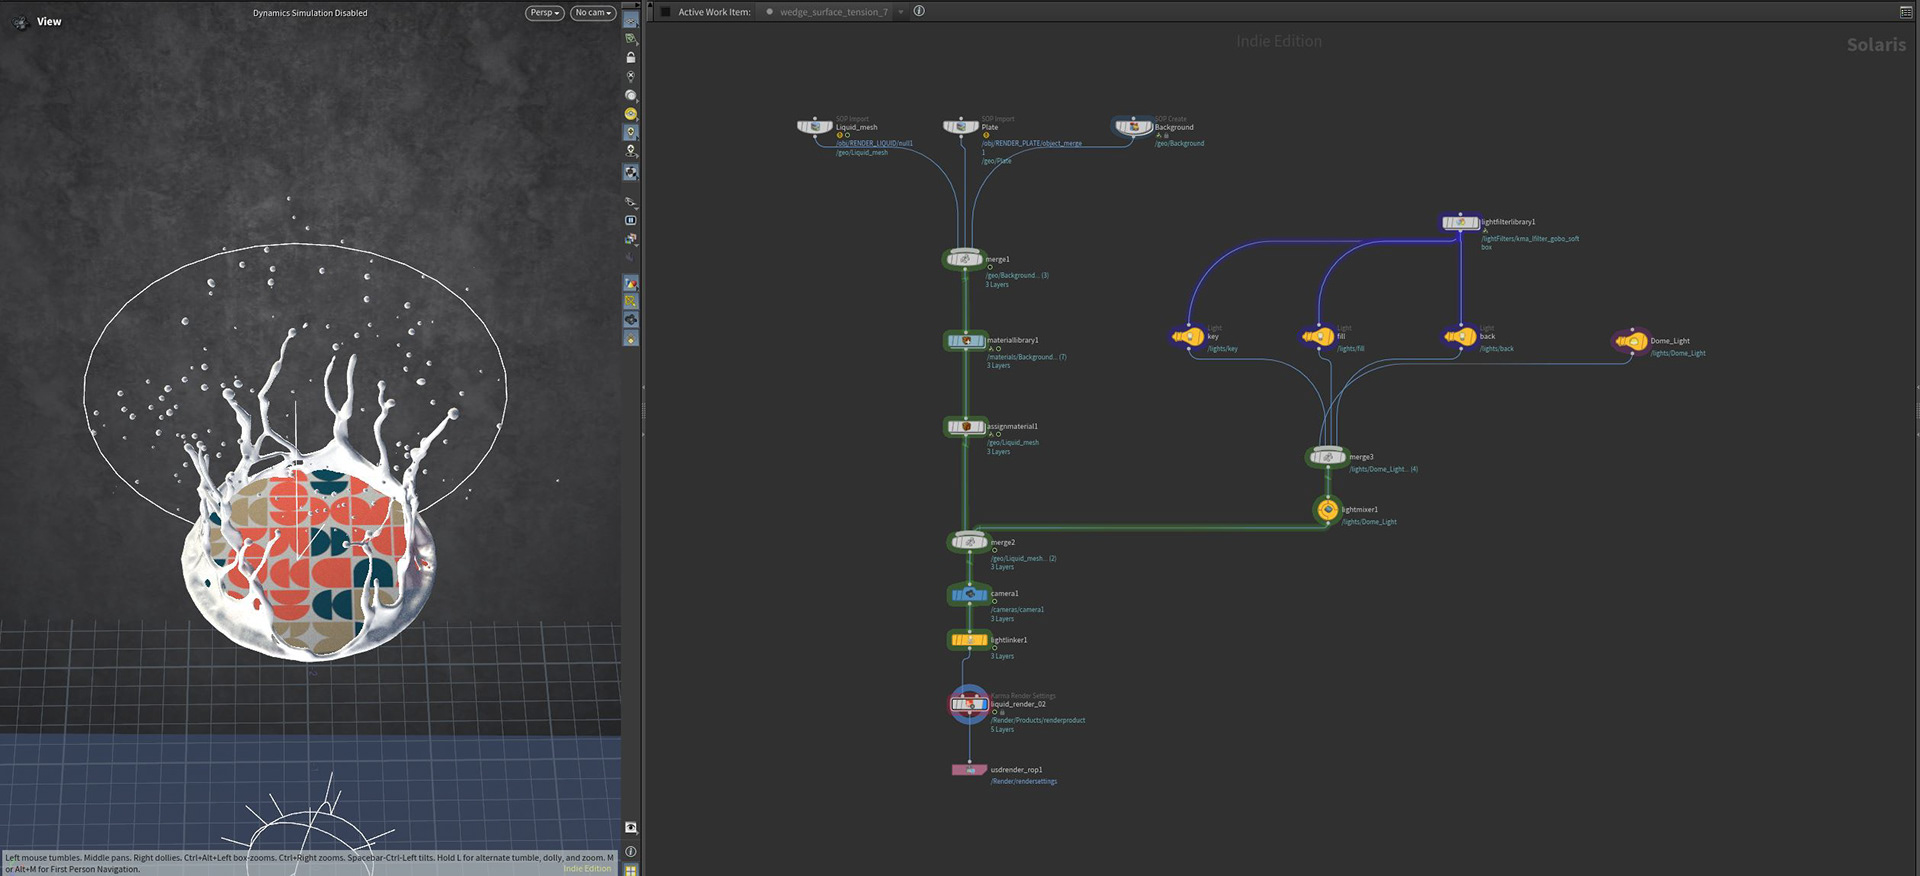Click the /Render/Products/renderproduct path text
Screen dimensions: 1920x876
1038,720
